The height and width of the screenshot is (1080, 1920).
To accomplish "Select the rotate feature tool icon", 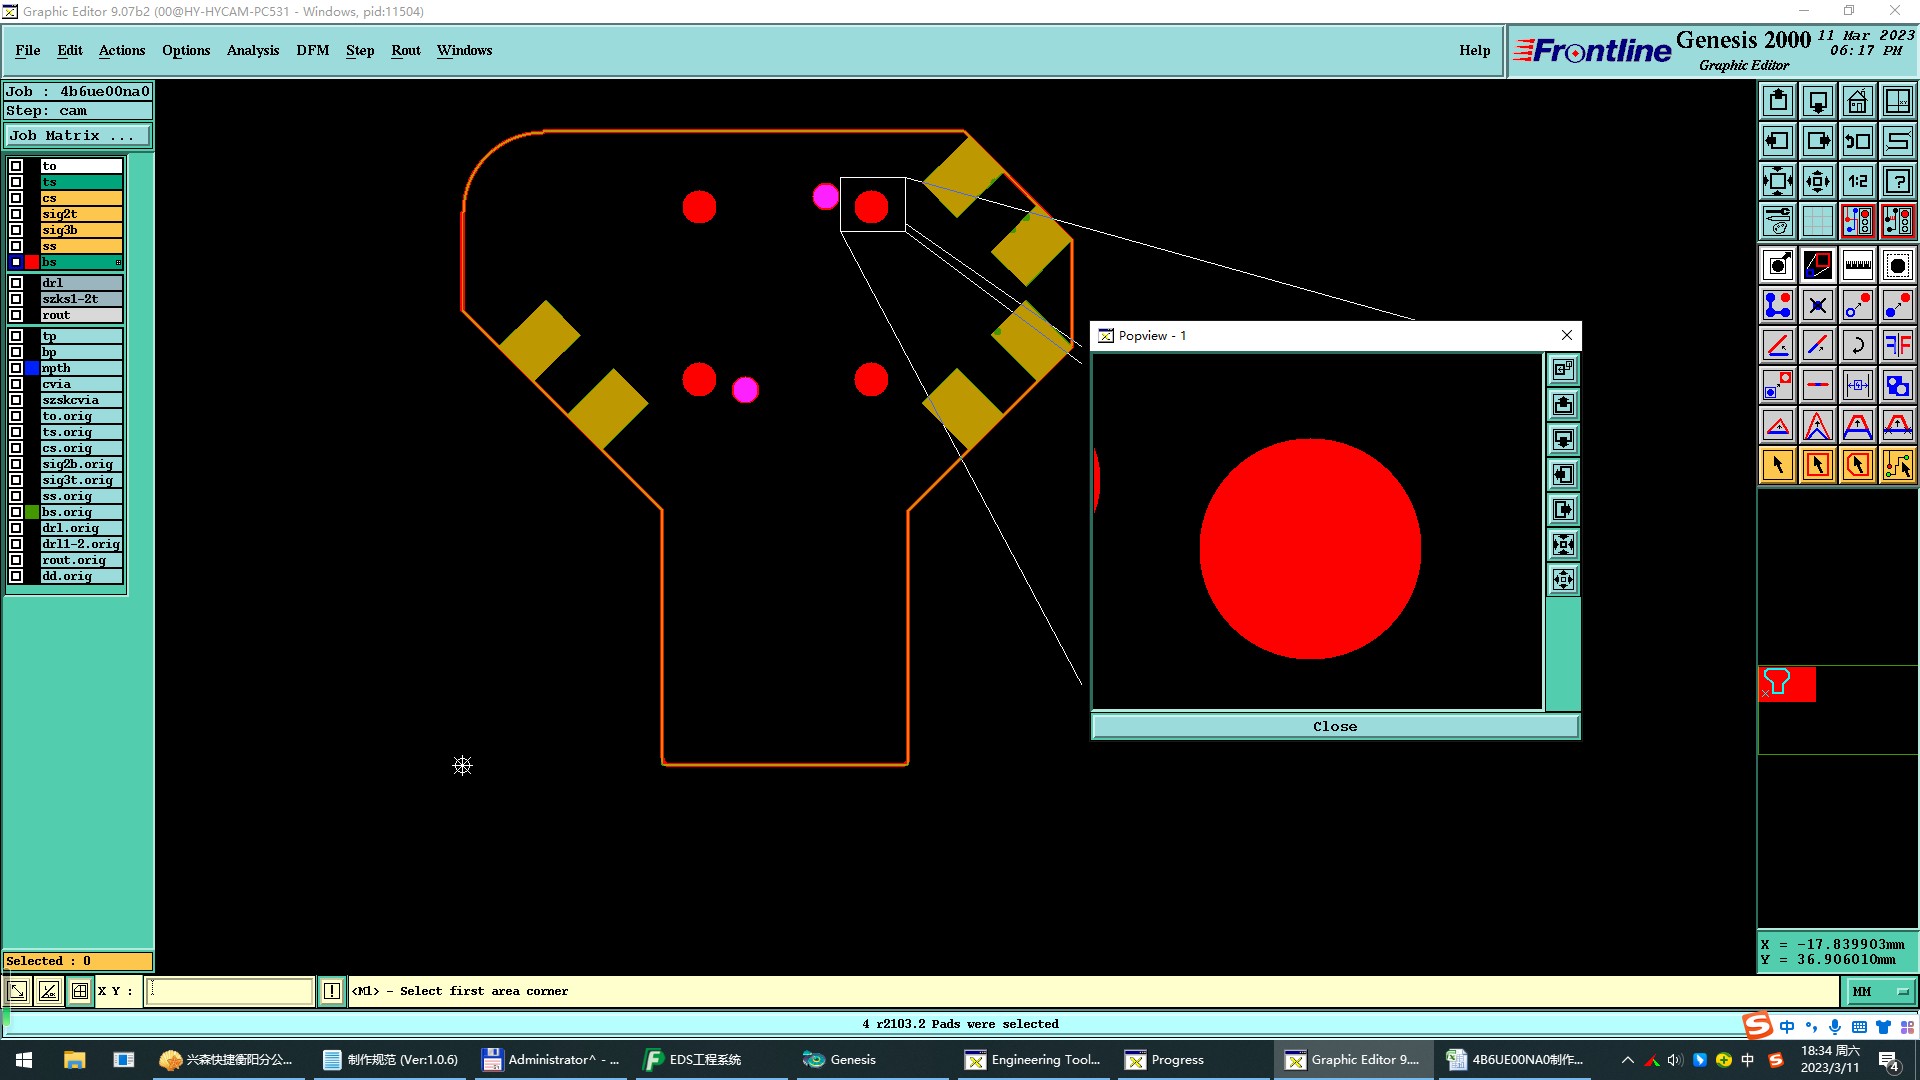I will click(x=1857, y=345).
